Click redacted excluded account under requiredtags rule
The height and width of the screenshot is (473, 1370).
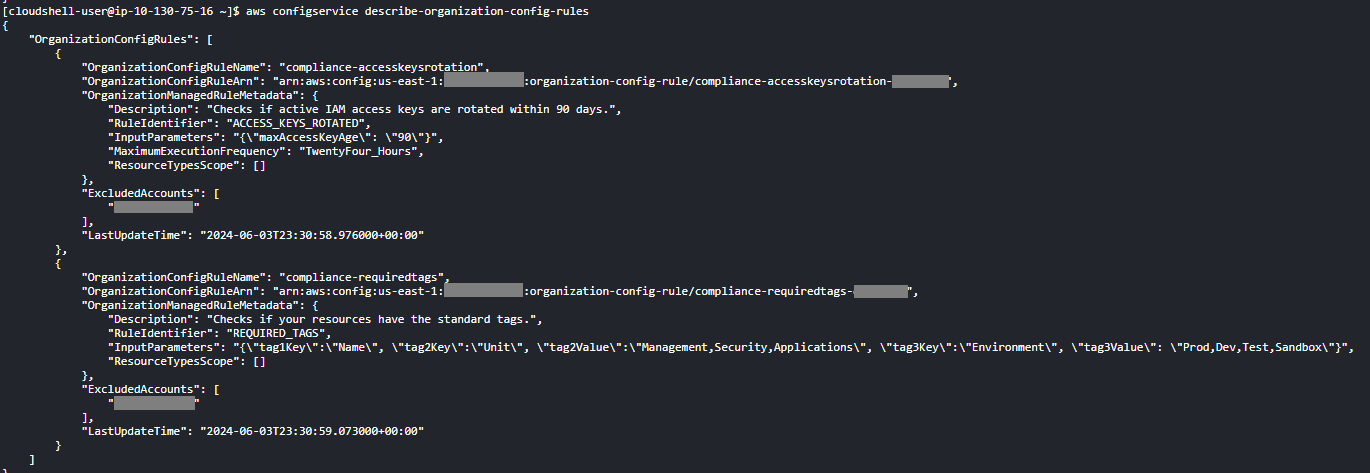tap(154, 403)
